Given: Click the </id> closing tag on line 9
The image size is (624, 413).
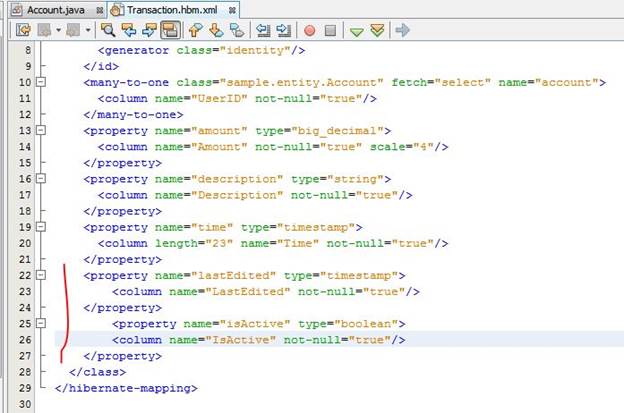Looking at the screenshot, I should pos(101,66).
